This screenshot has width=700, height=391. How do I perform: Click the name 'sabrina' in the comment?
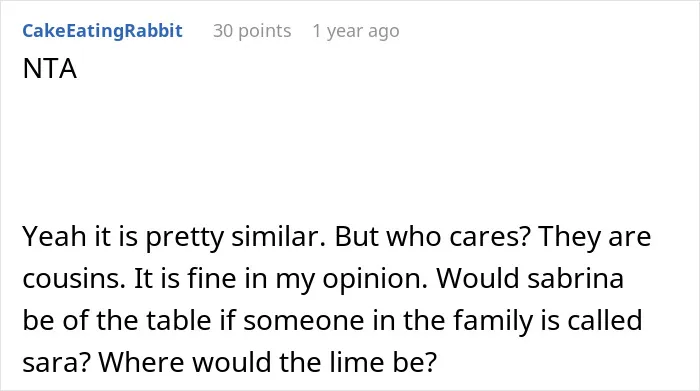coord(575,279)
